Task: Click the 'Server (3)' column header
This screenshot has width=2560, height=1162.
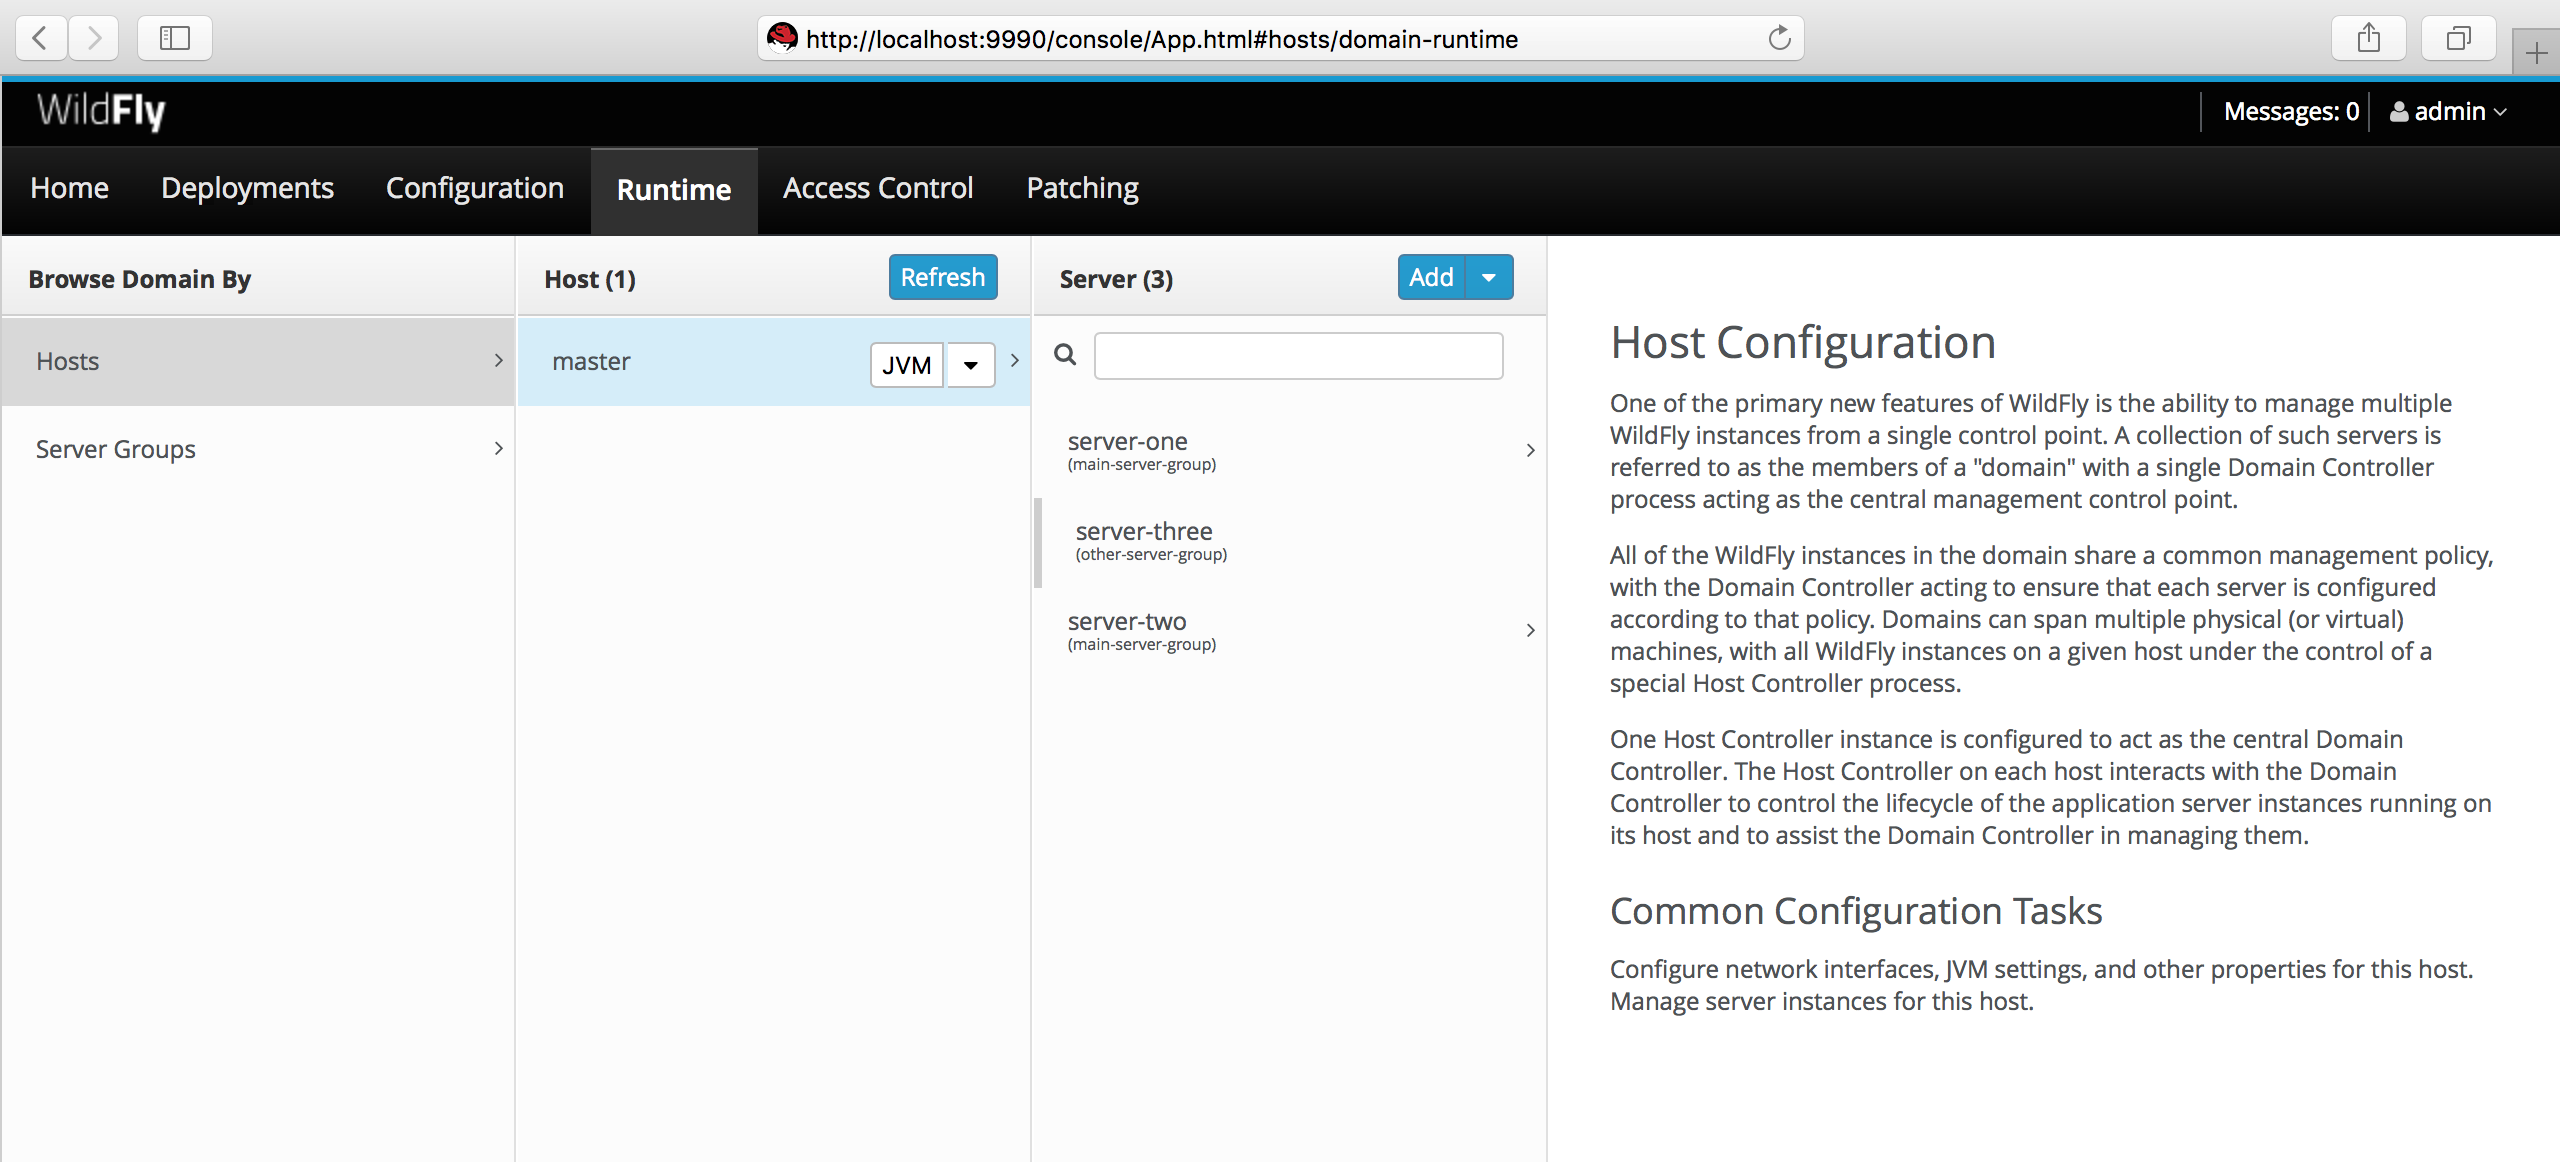Action: point(1116,279)
